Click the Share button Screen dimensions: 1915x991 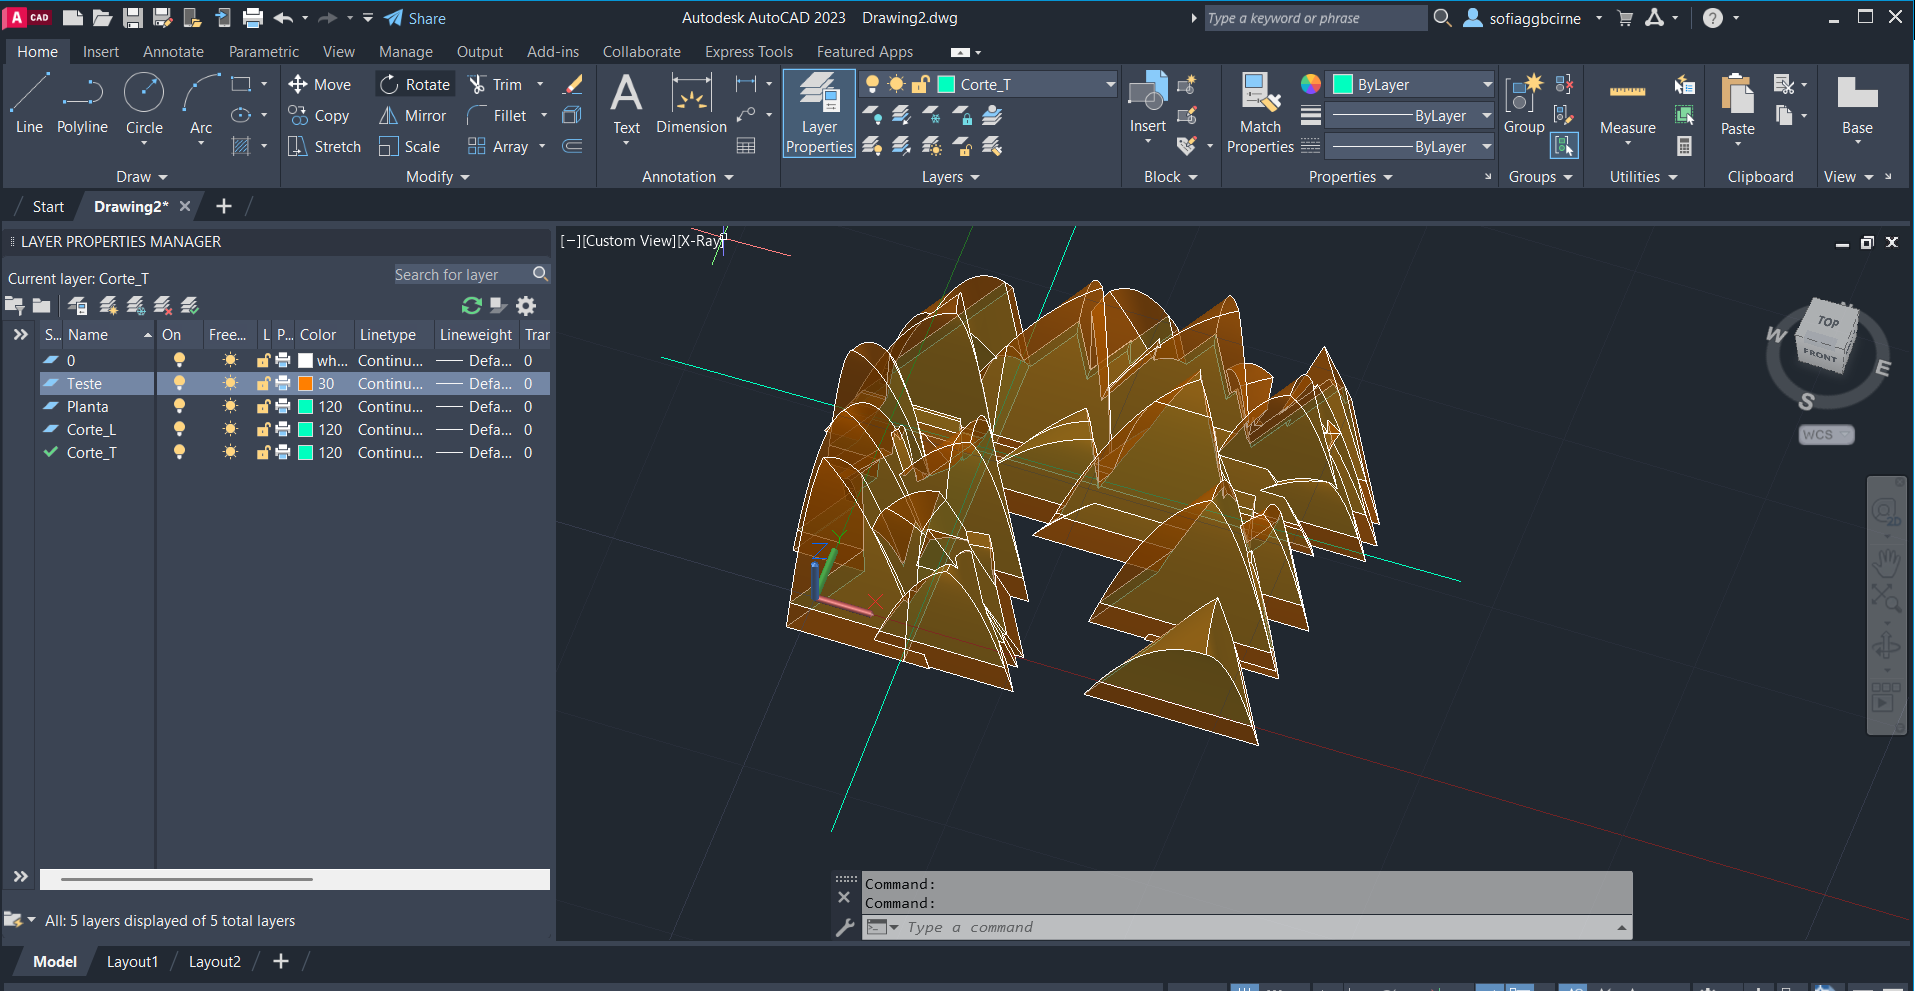(415, 18)
